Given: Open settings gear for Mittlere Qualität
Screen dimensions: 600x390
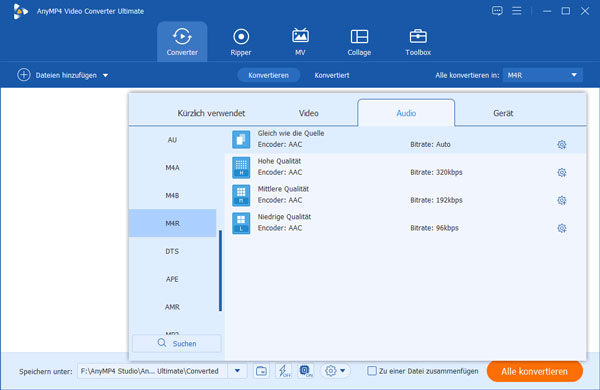Looking at the screenshot, I should (561, 201).
